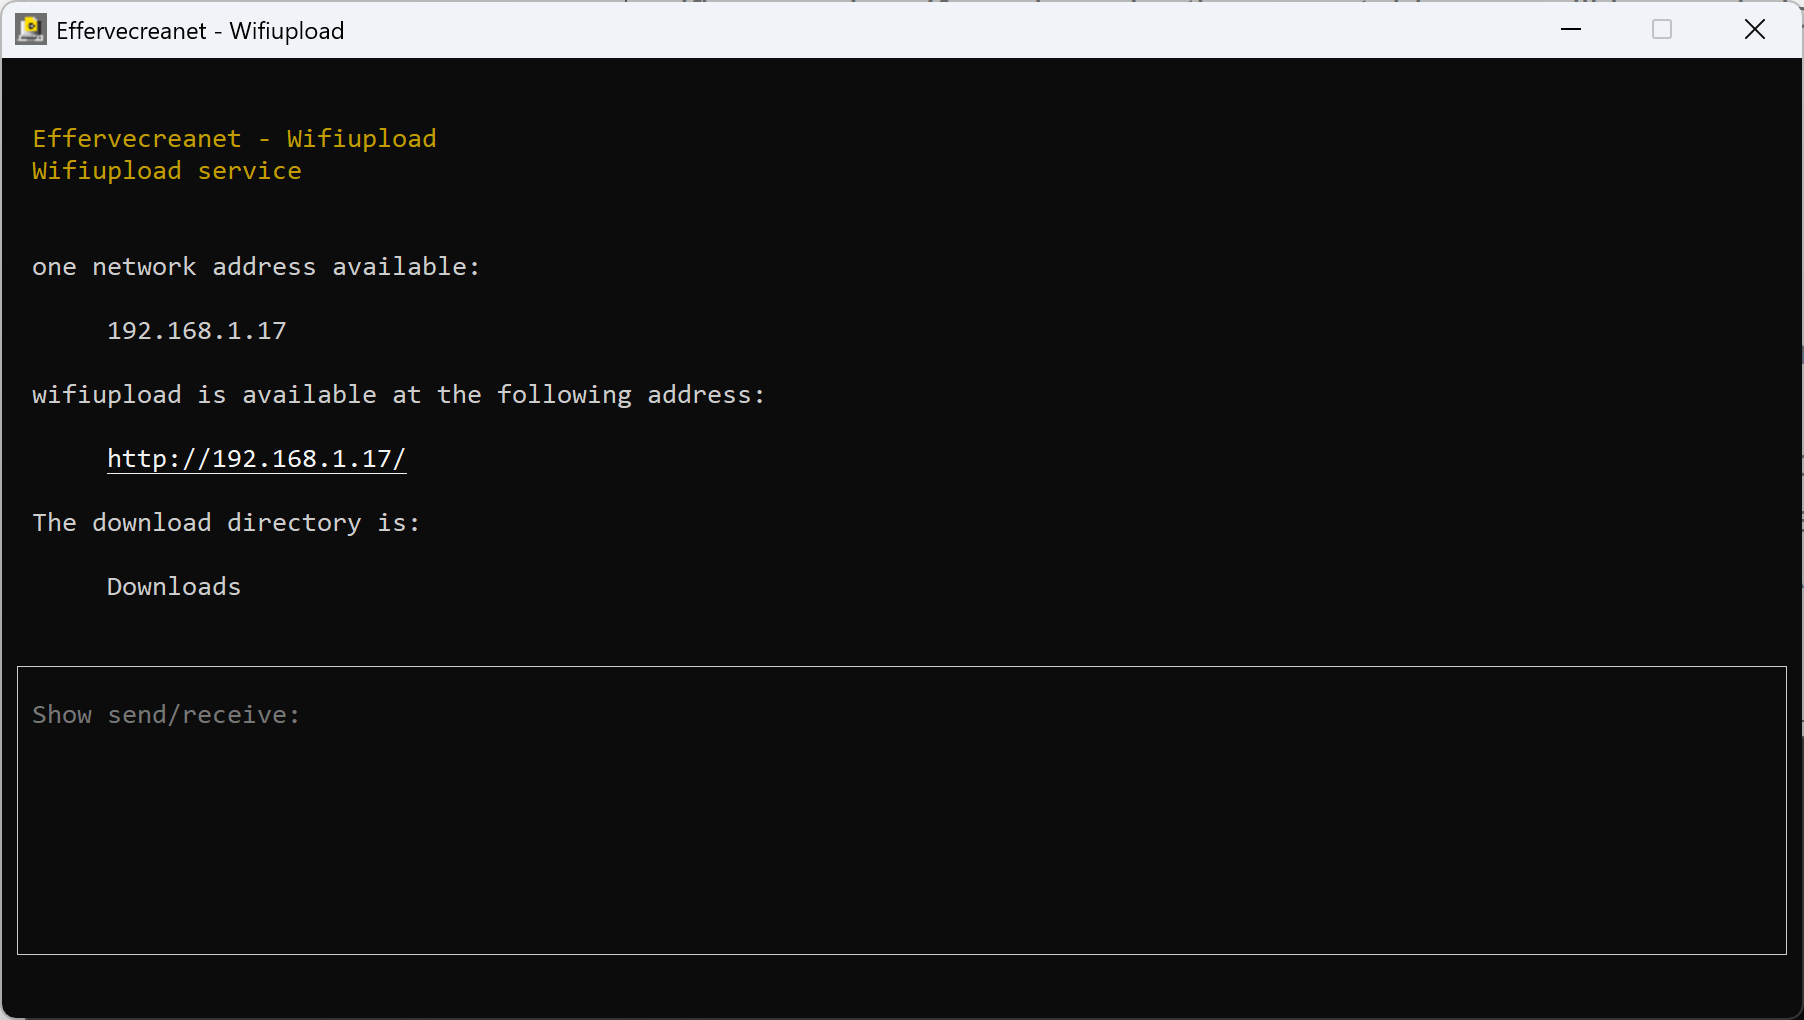Close the Effervecreanet Wifiupload window
Screen dimensions: 1804x1020
click(x=1755, y=30)
